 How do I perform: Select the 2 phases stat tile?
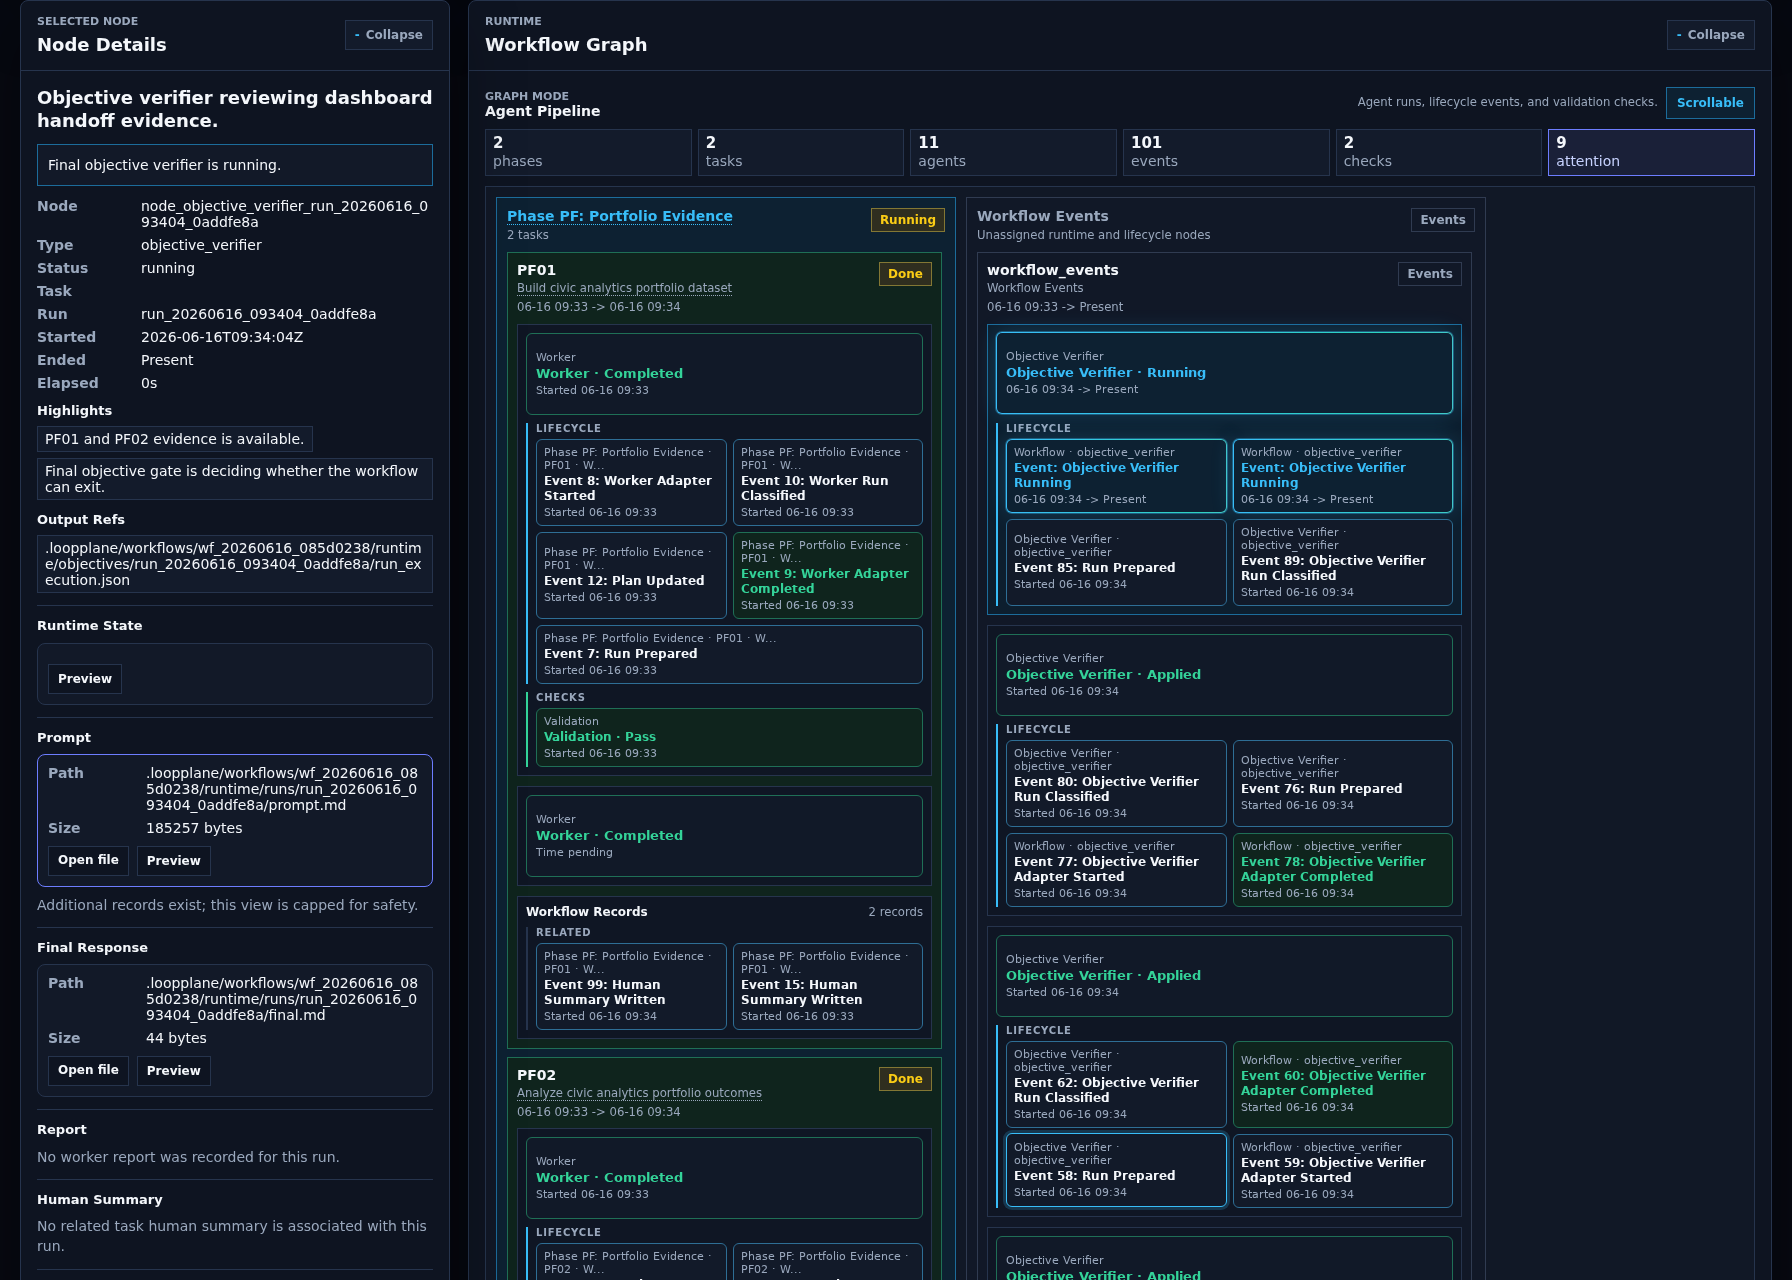point(588,152)
